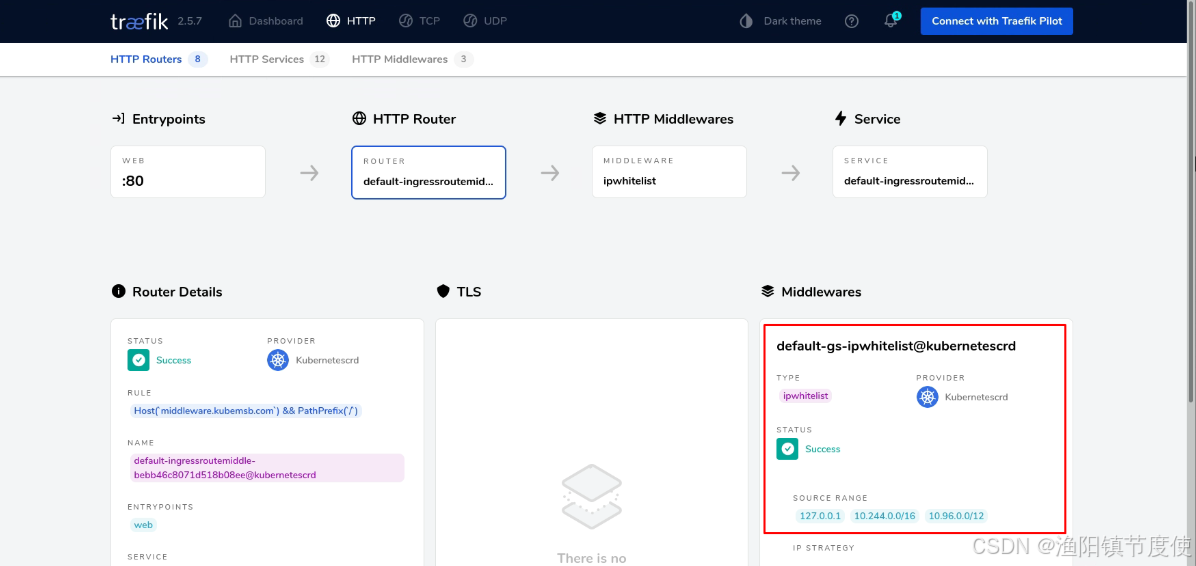Open the default-ingressroutemid service card
This screenshot has width=1196, height=566.
[910, 172]
